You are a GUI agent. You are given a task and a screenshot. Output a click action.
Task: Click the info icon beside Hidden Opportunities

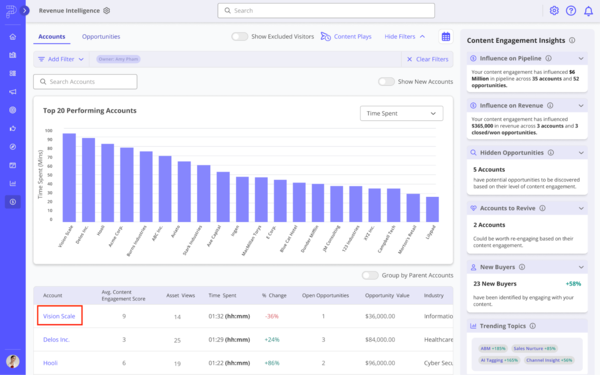551,153
